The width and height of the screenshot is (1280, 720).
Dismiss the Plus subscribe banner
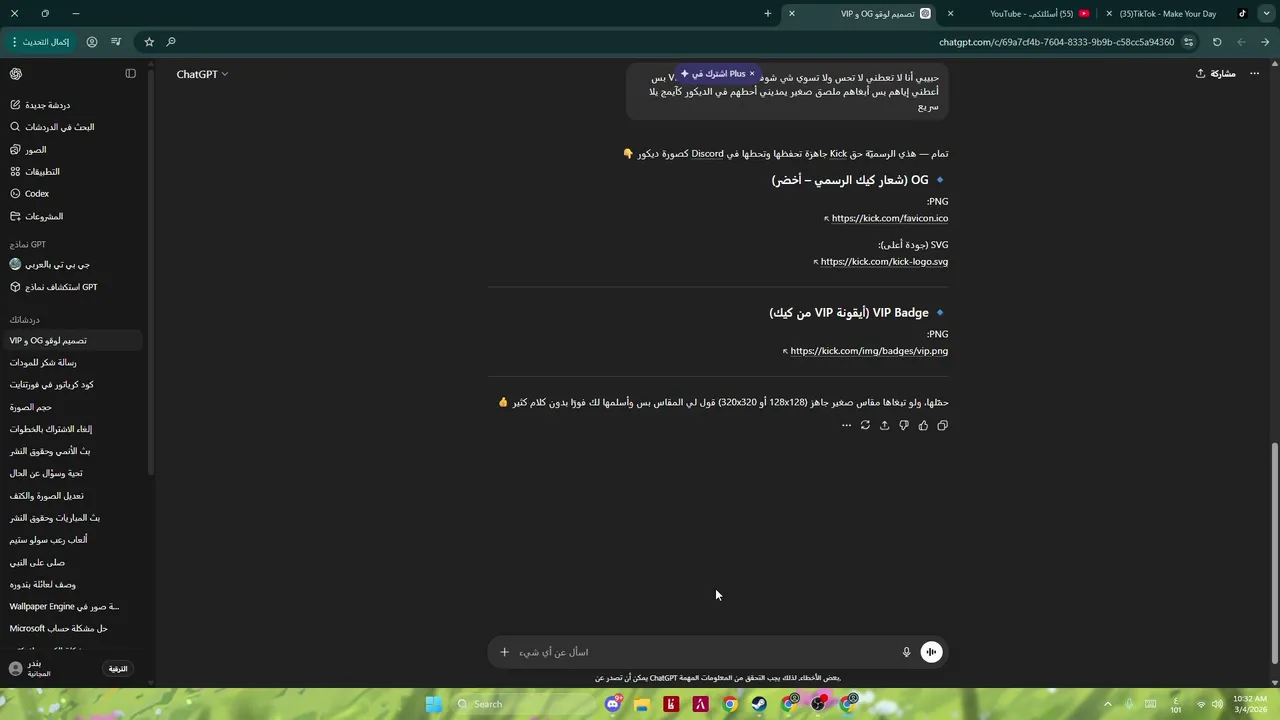752,74
